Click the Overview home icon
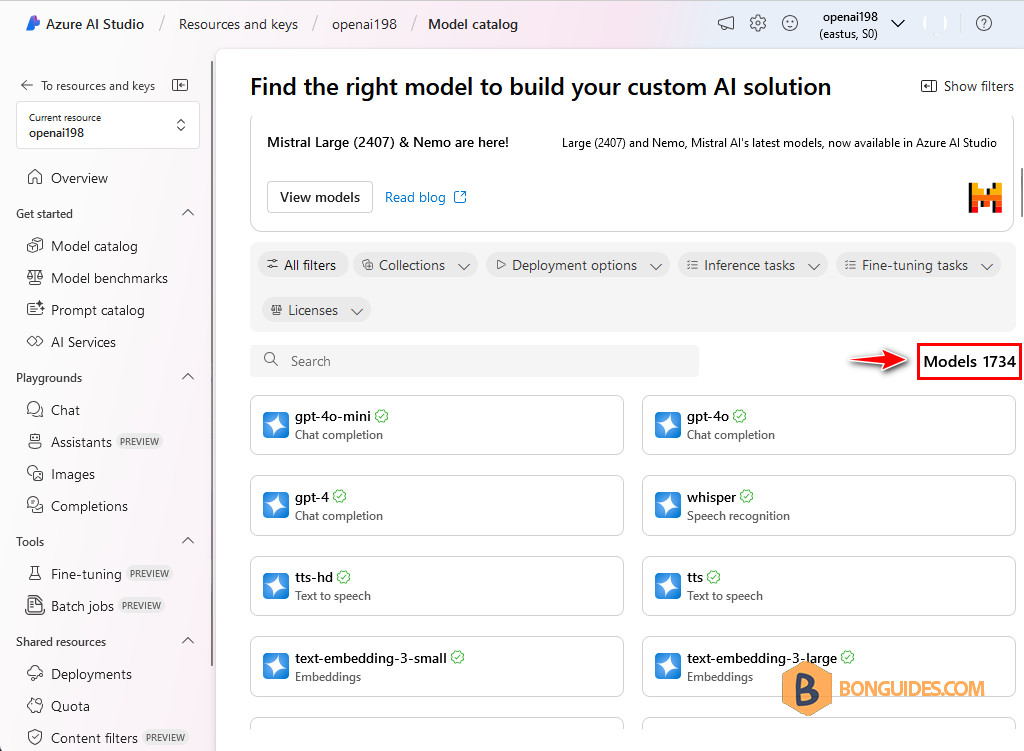1024x751 pixels. pos(35,177)
